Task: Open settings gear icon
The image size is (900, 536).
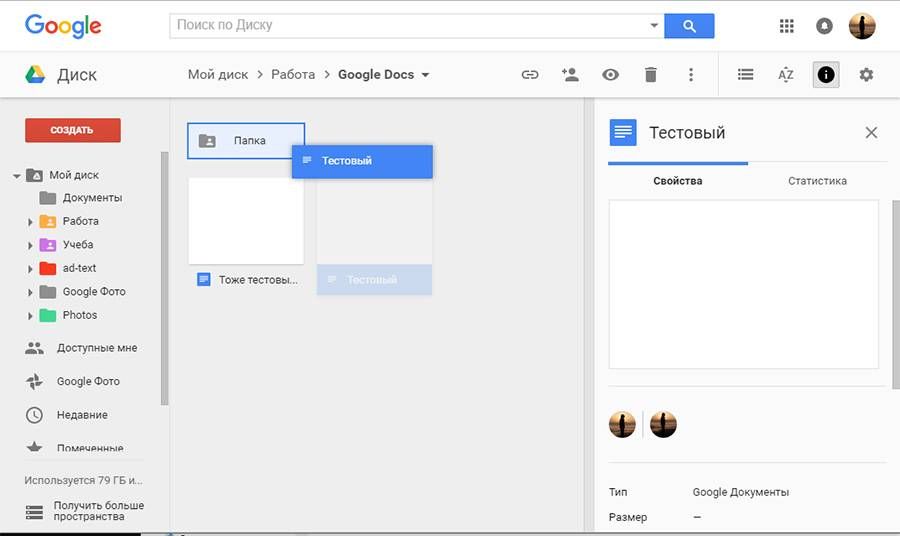Action: [x=866, y=75]
